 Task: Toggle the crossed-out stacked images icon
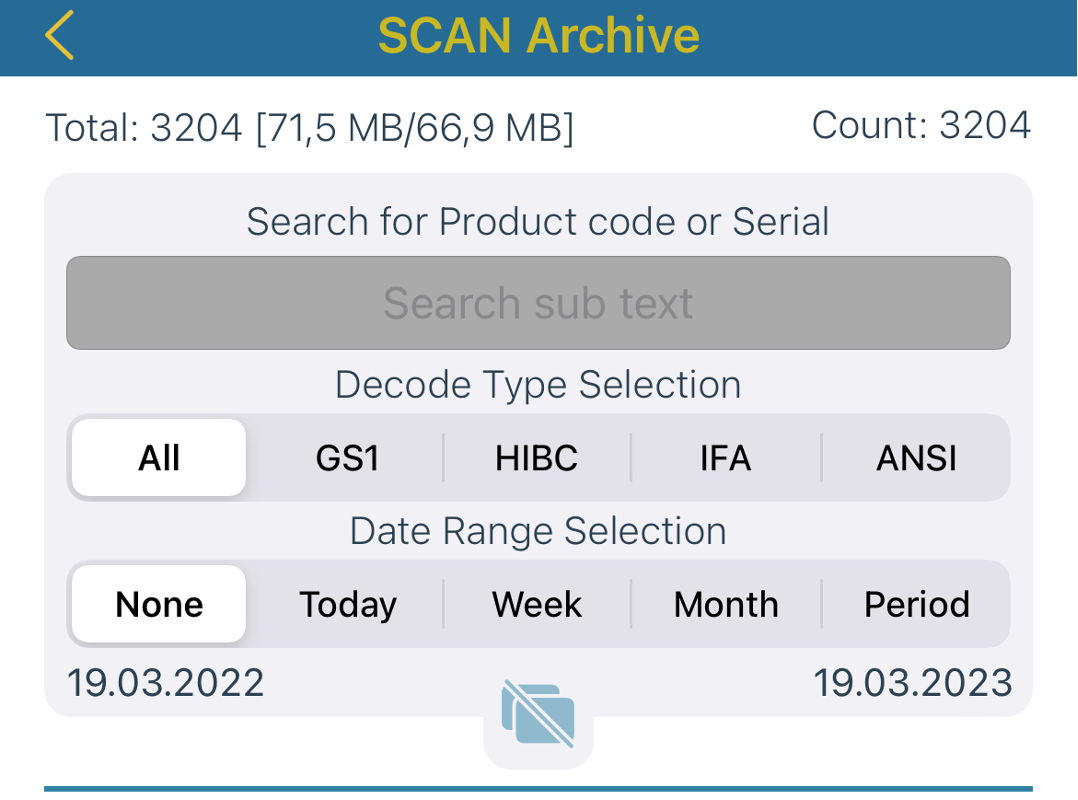(538, 714)
